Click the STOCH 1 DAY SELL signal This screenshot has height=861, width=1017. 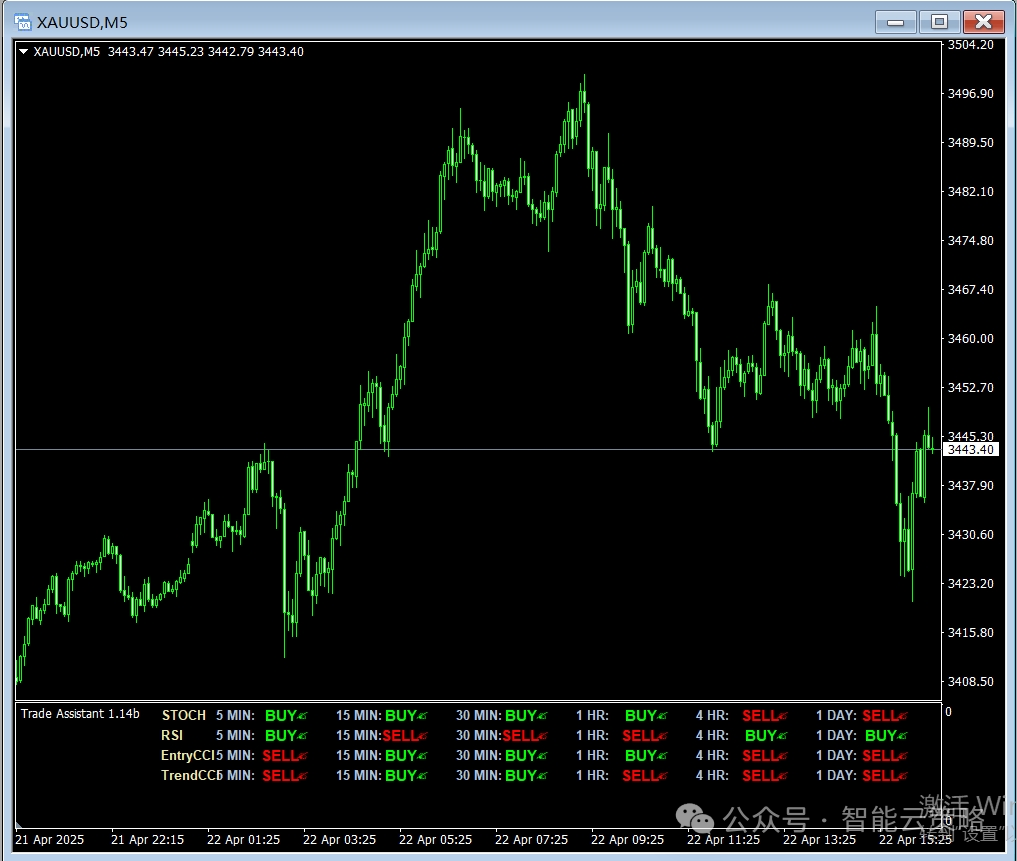885,715
